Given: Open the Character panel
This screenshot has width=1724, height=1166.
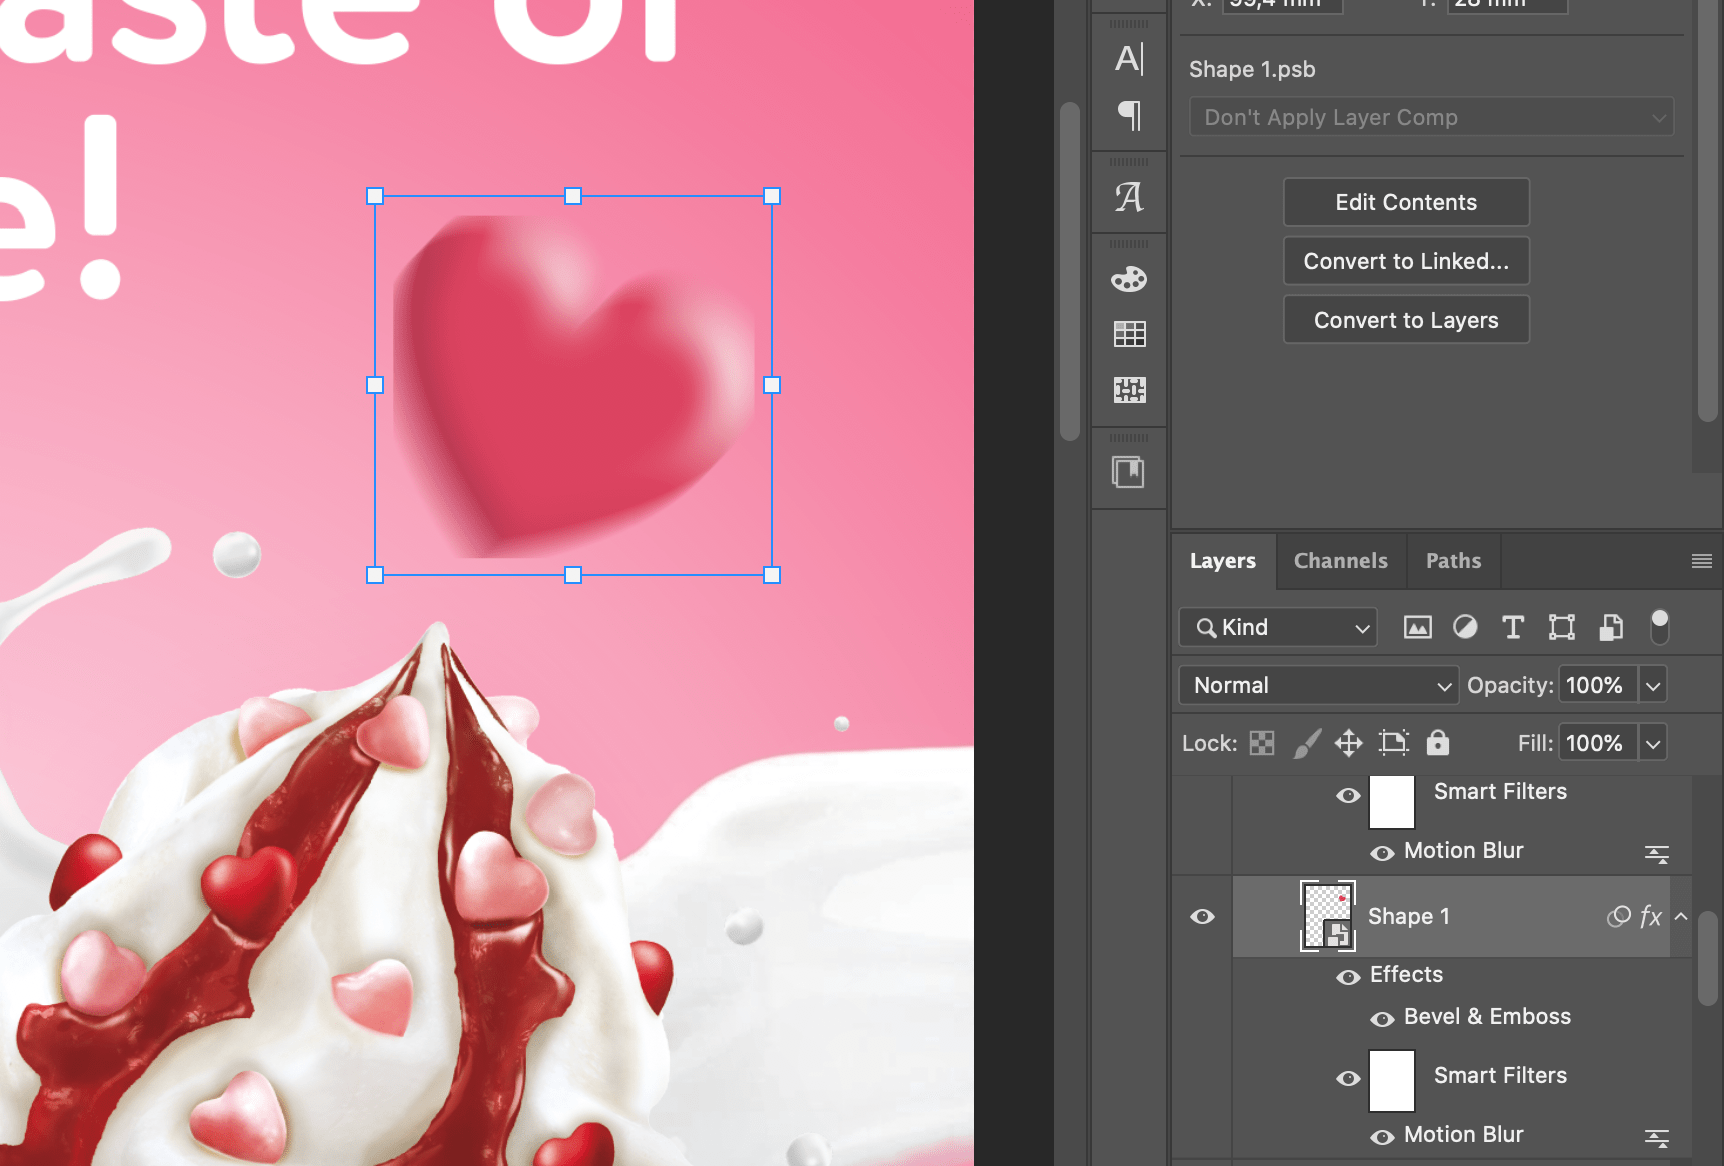Looking at the screenshot, I should (x=1129, y=57).
